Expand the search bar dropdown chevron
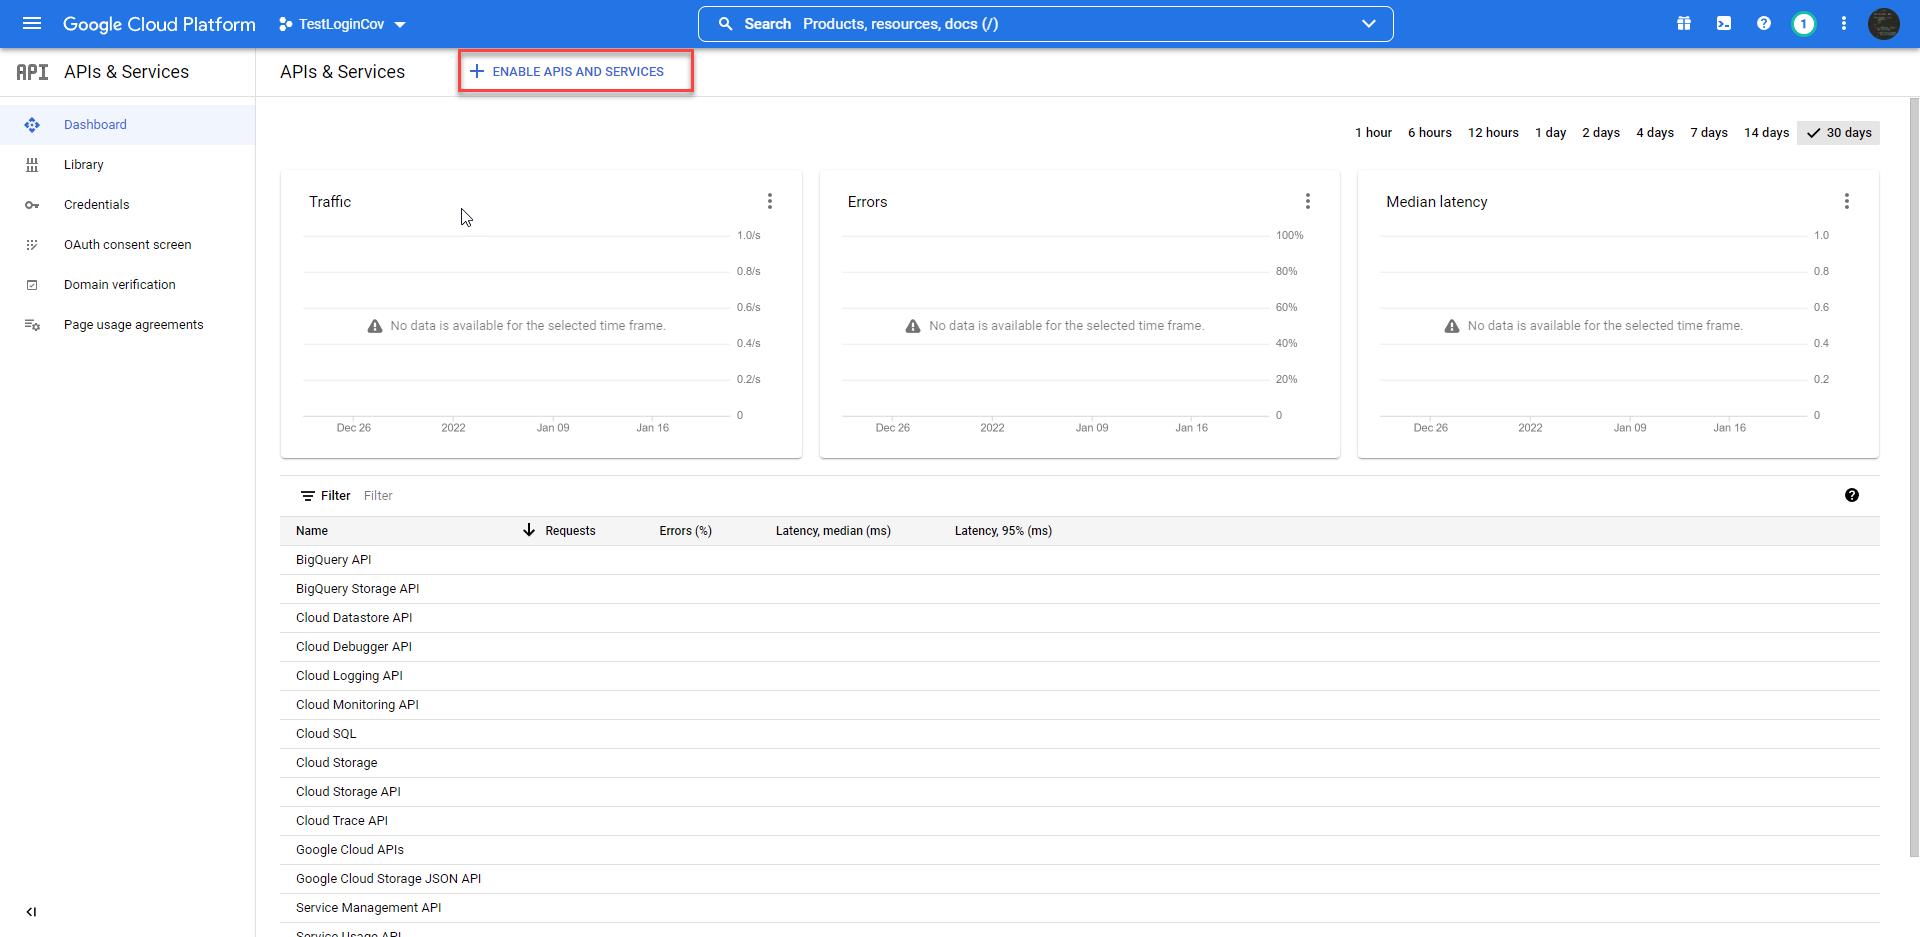 pos(1369,24)
